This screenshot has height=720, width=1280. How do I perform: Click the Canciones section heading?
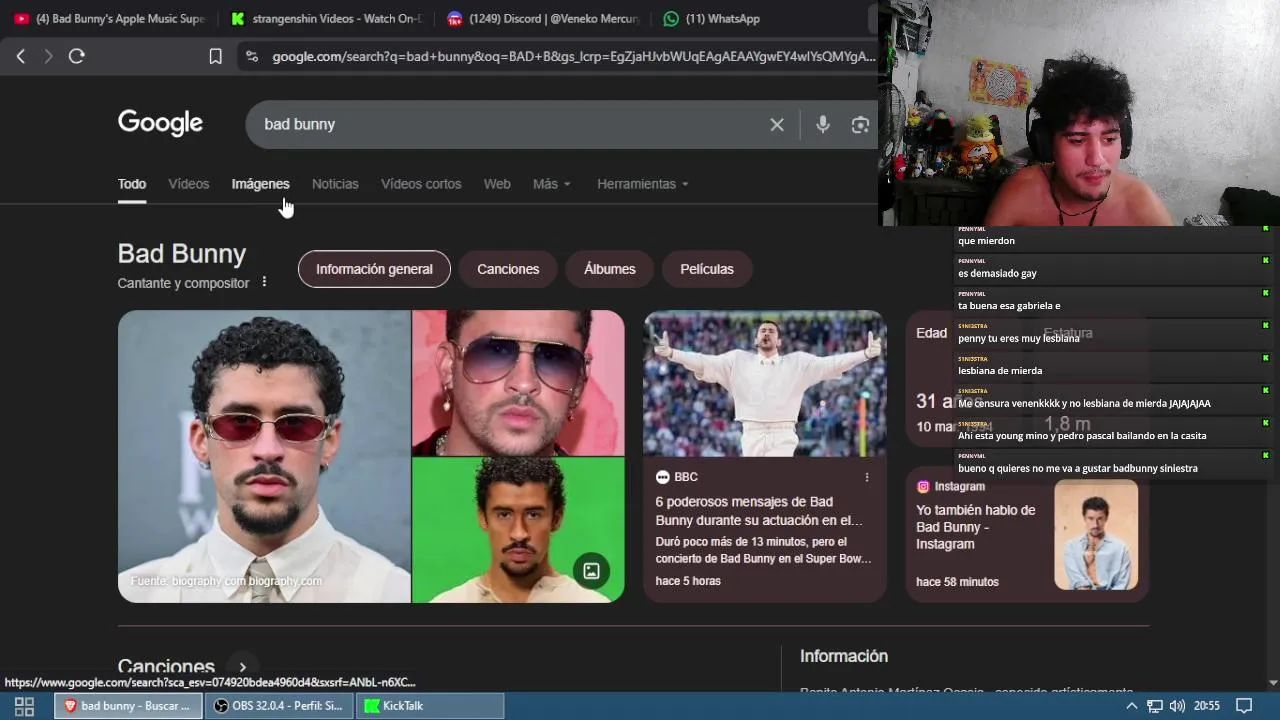[x=166, y=666]
